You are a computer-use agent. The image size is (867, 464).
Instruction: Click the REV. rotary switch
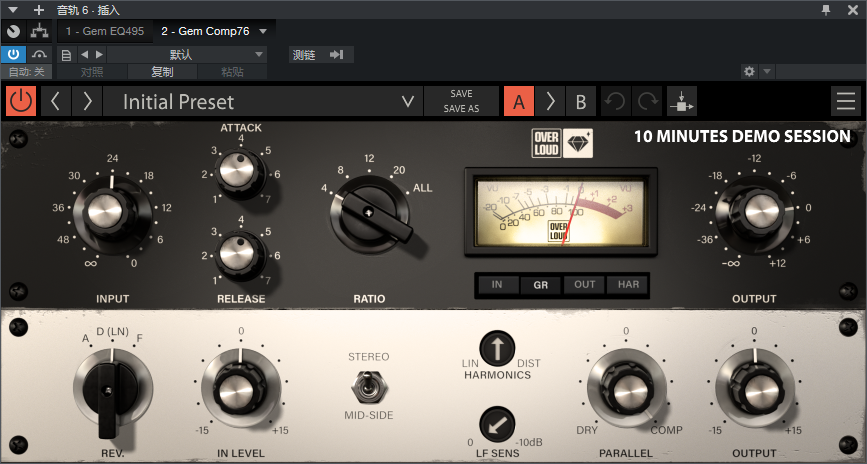(x=112, y=393)
